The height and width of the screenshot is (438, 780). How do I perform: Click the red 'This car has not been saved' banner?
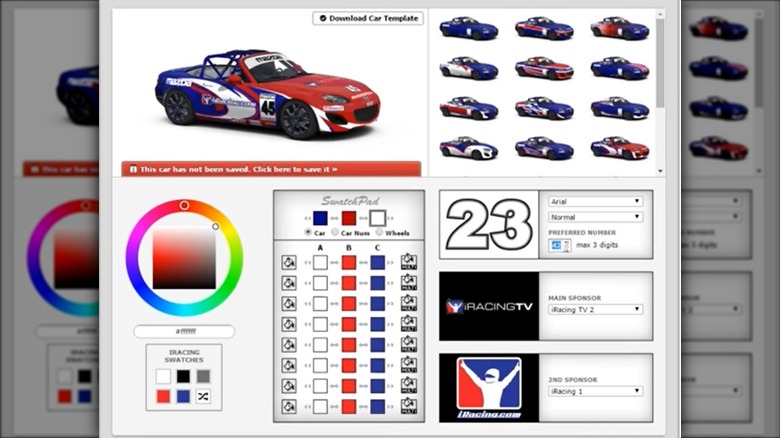tap(271, 169)
